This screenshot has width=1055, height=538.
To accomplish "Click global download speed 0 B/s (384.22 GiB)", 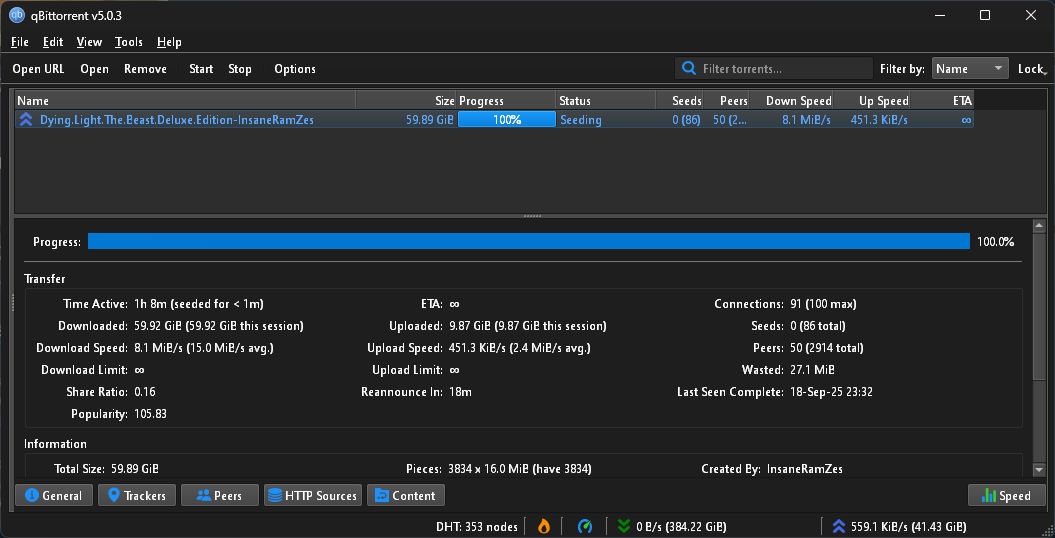I will [681, 527].
